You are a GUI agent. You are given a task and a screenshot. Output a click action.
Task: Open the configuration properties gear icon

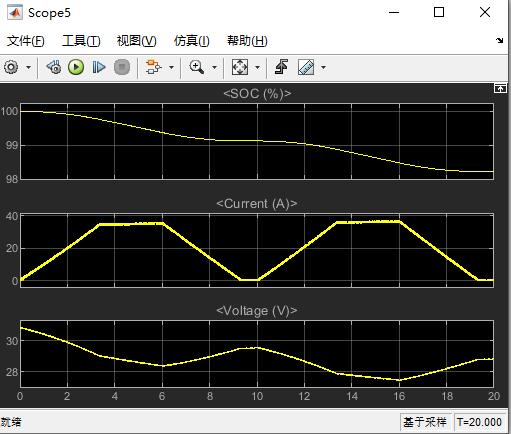[11, 67]
